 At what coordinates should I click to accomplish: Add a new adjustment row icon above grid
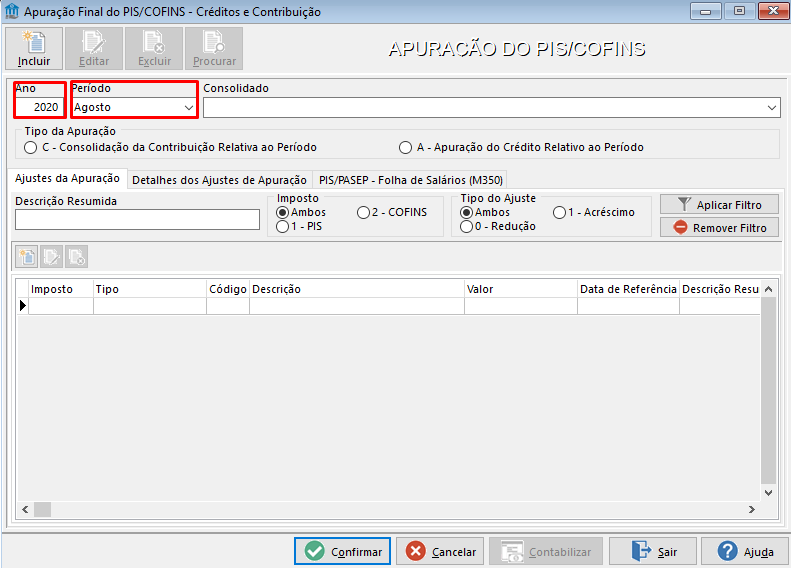tap(27, 257)
